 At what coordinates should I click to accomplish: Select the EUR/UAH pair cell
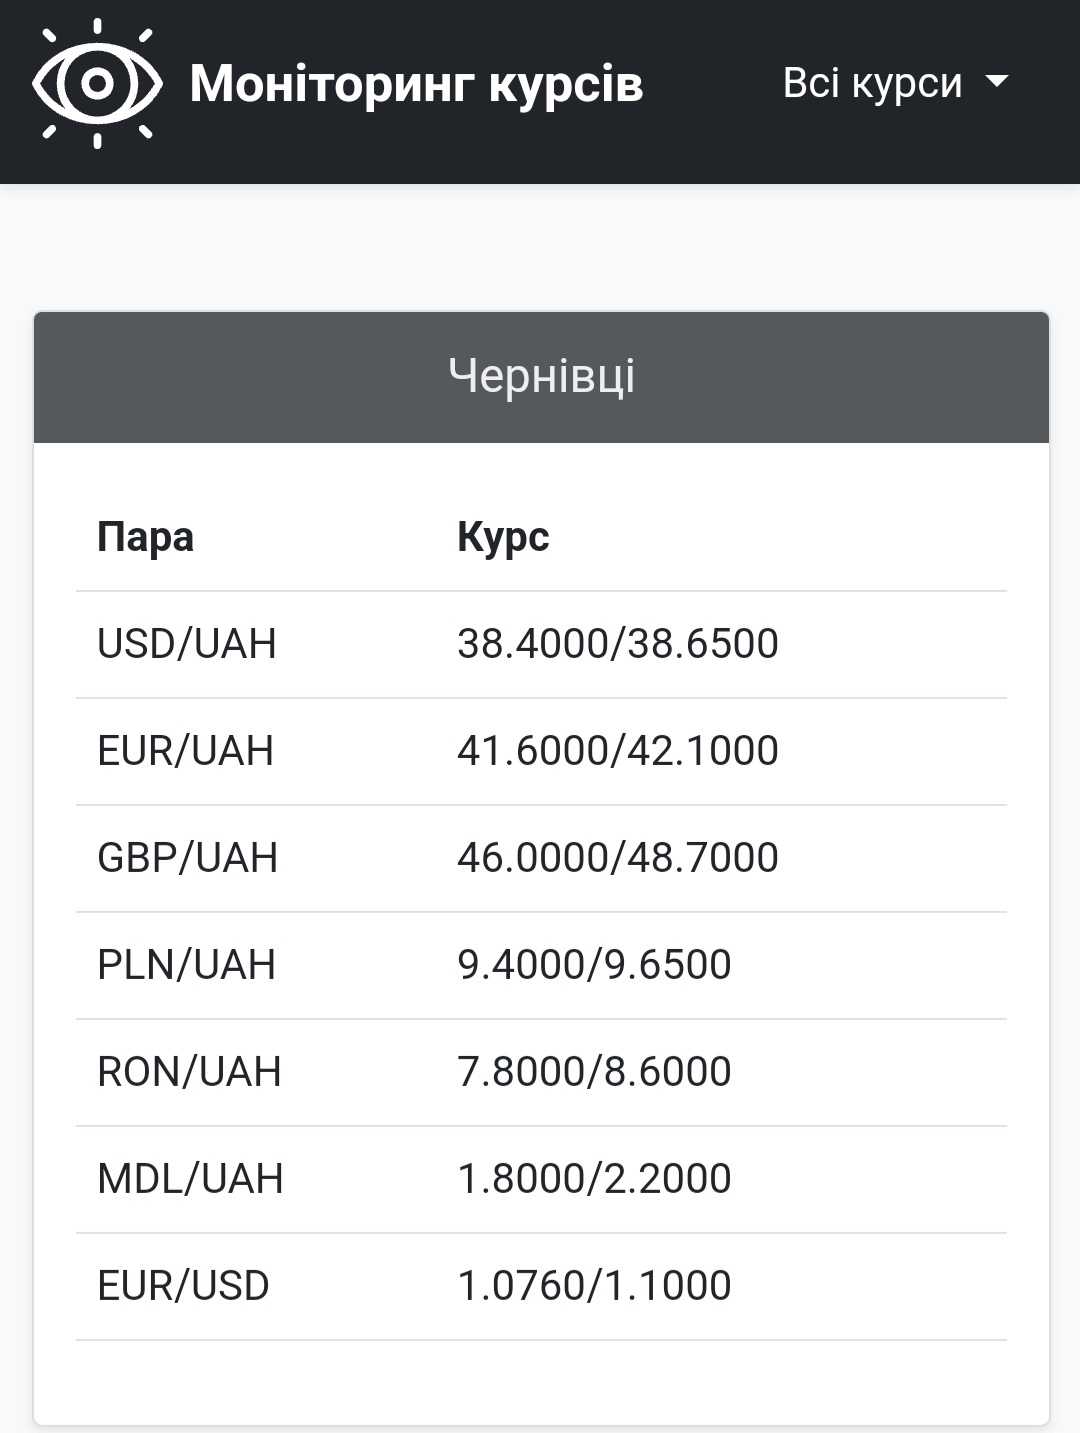coord(185,751)
